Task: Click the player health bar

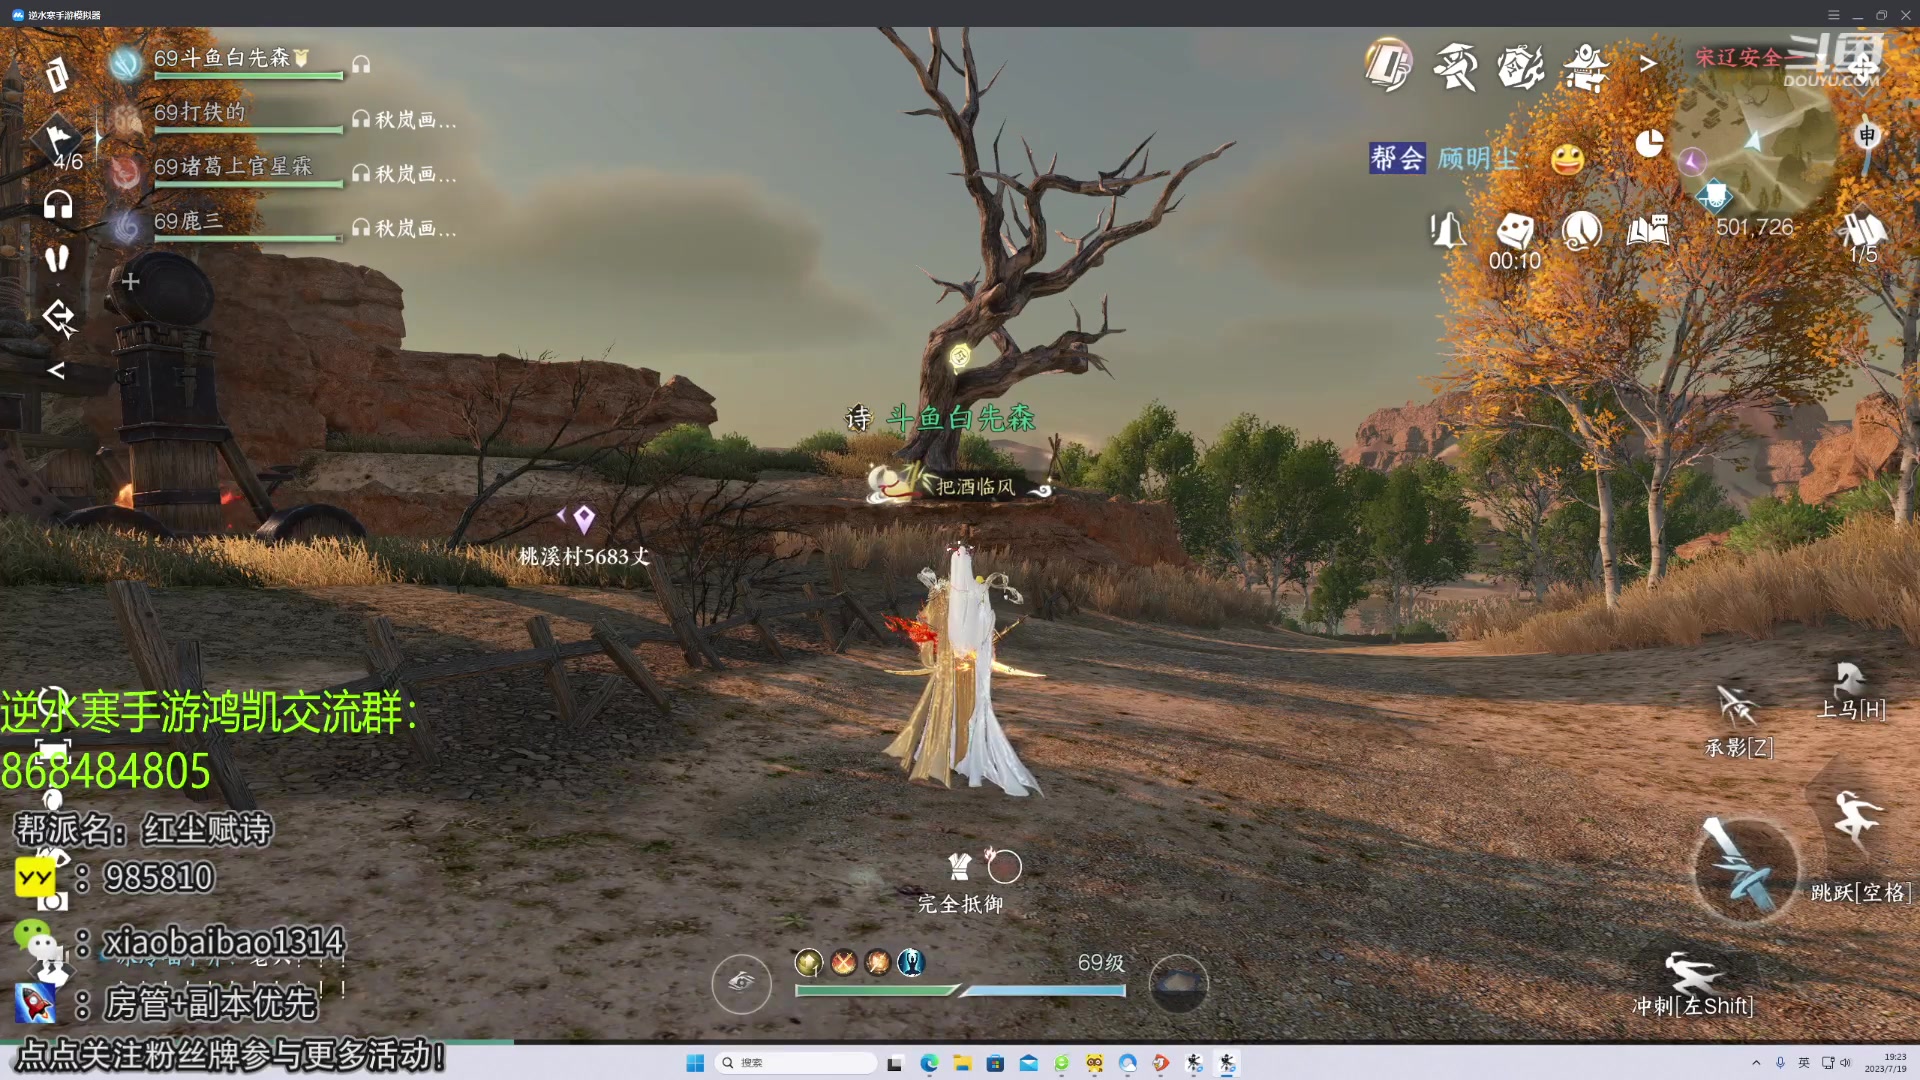Action: pos(876,991)
